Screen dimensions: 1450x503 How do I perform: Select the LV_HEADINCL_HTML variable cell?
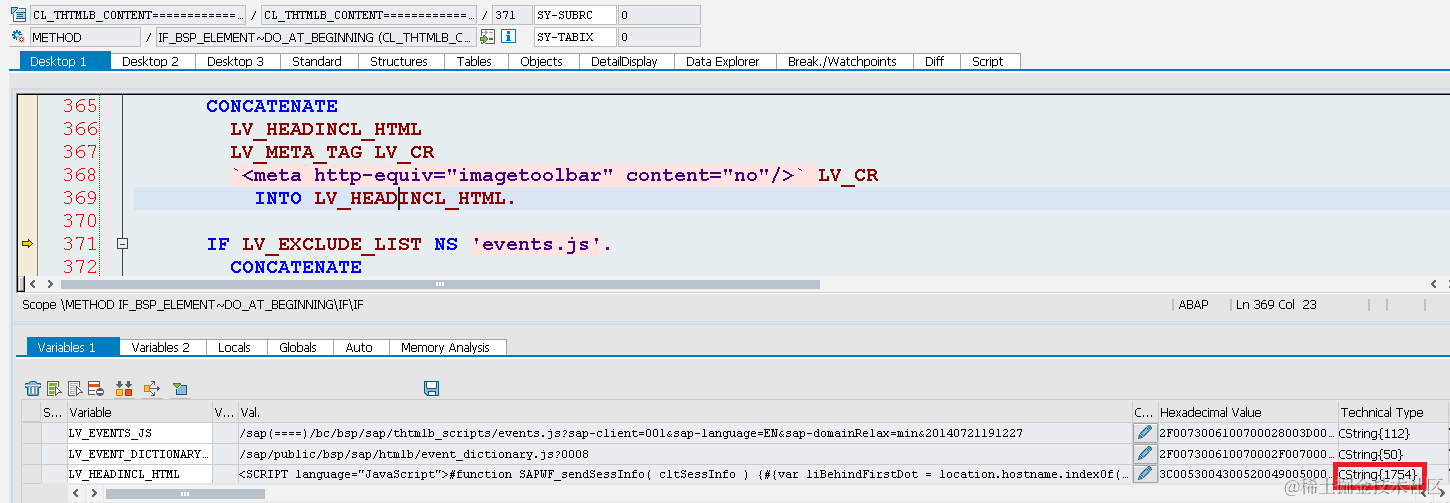coord(139,473)
